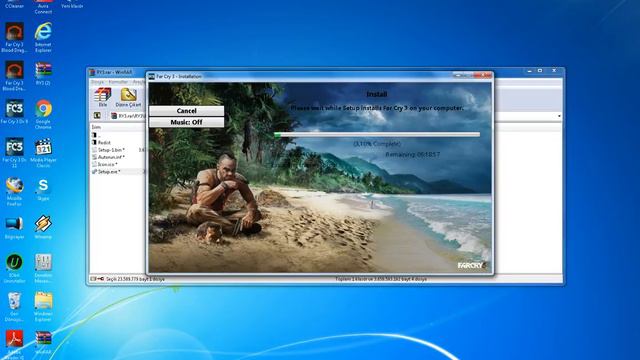Screen dimensions: 640x360
Task: Open Adobe Reader XI desktop shortcut
Action: 14,344
